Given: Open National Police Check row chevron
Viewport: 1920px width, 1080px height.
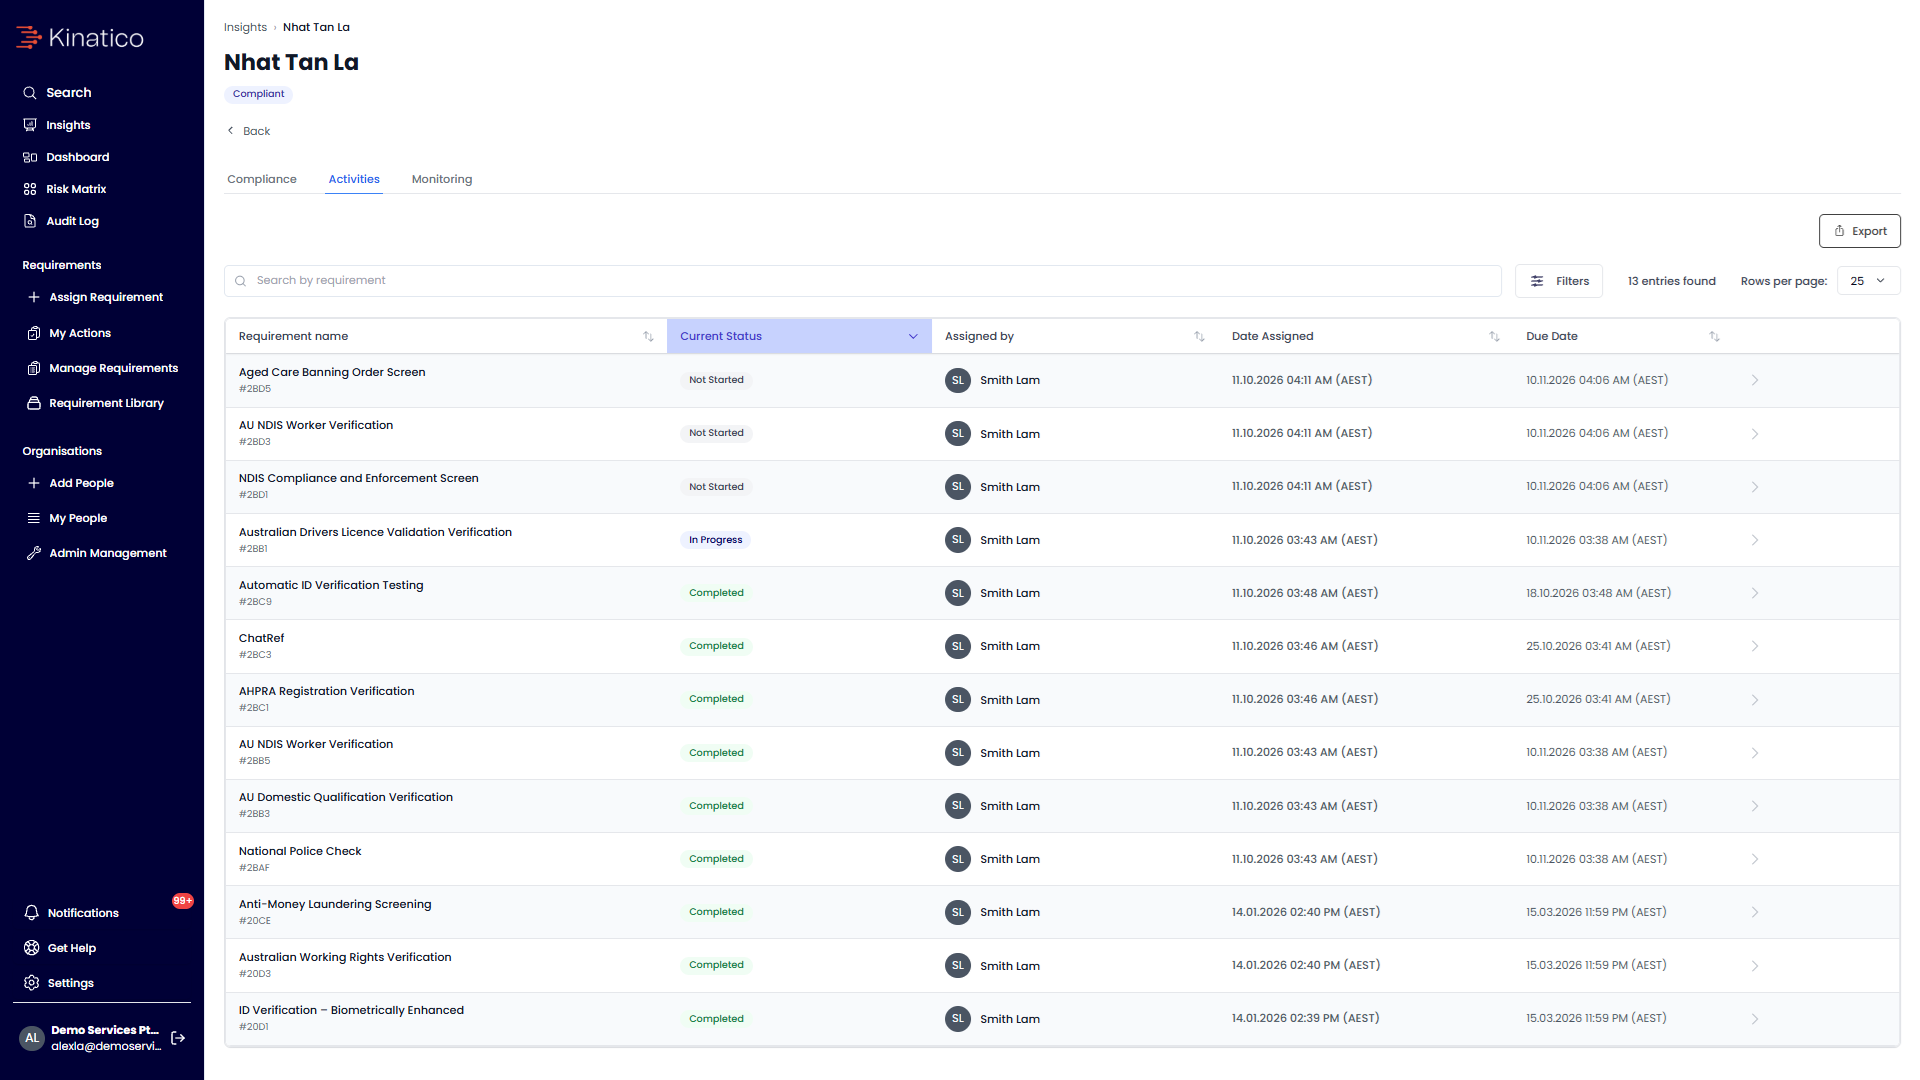Looking at the screenshot, I should pos(1755,859).
